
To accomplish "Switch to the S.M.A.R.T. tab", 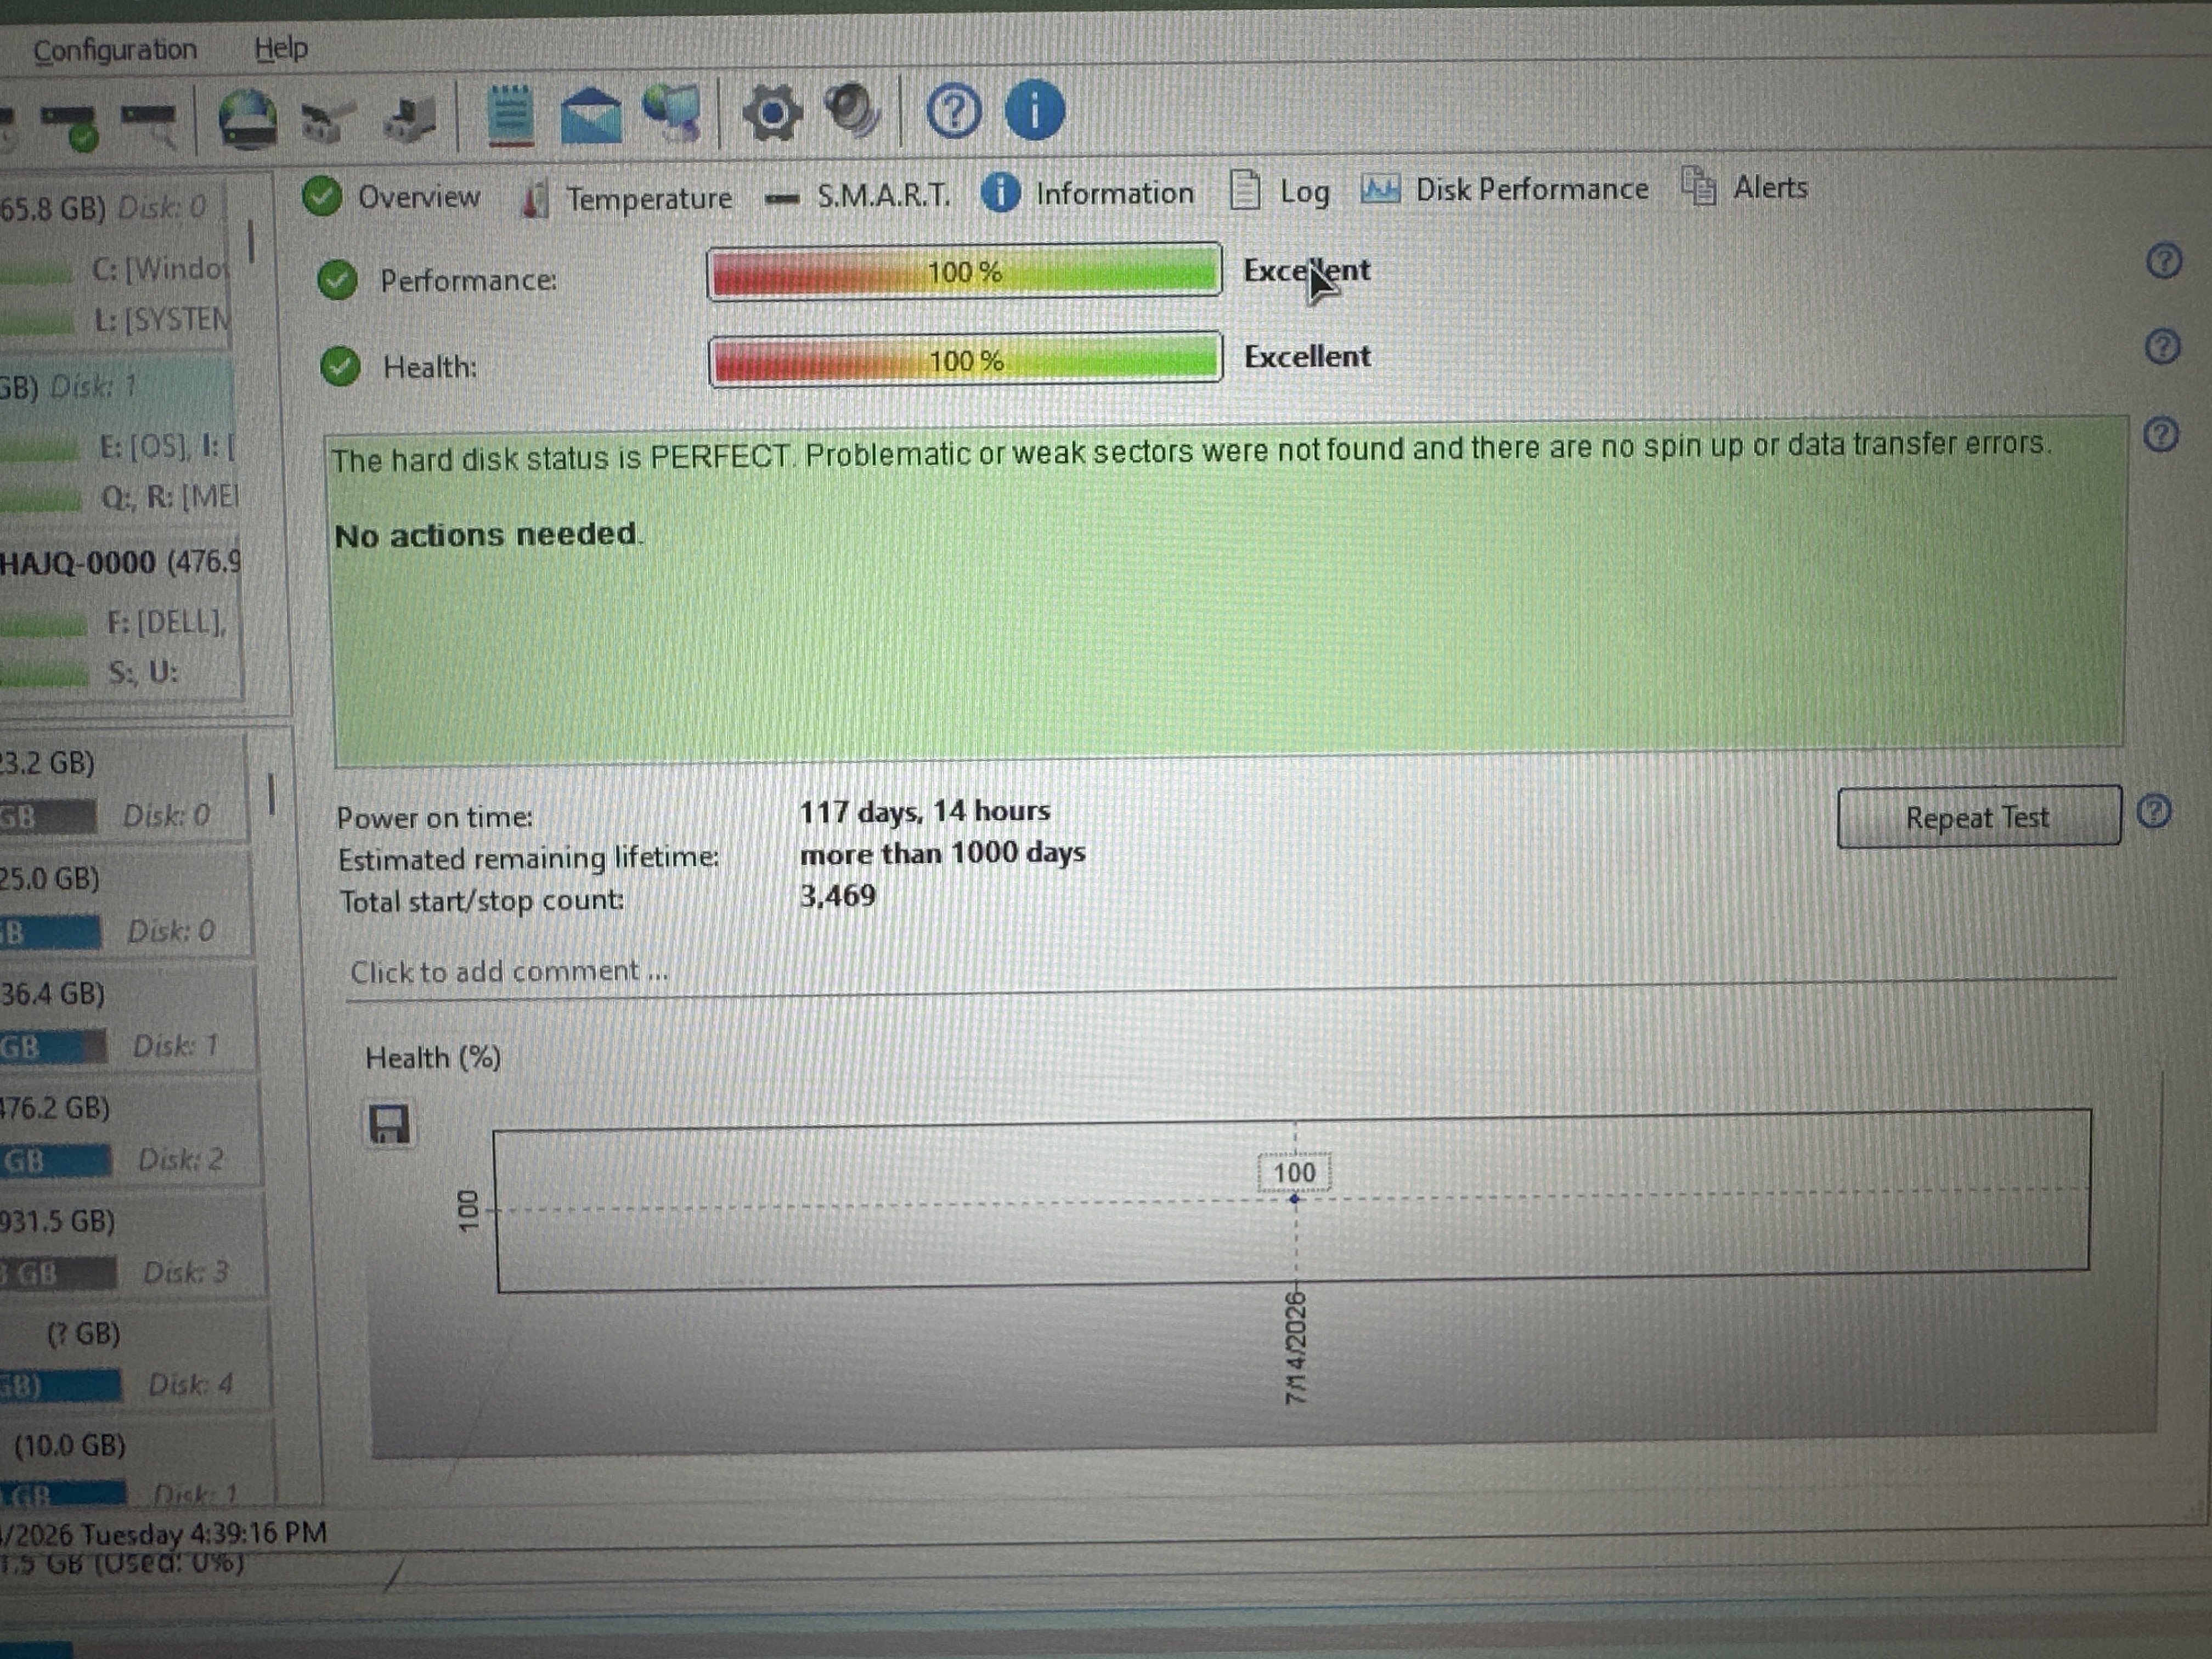I will (x=857, y=196).
